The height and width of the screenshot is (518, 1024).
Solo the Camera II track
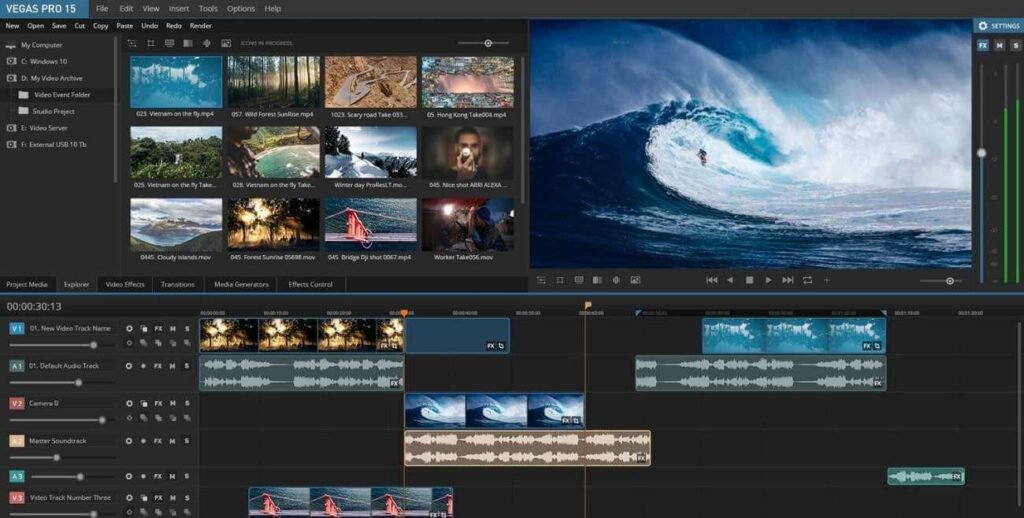click(187, 404)
